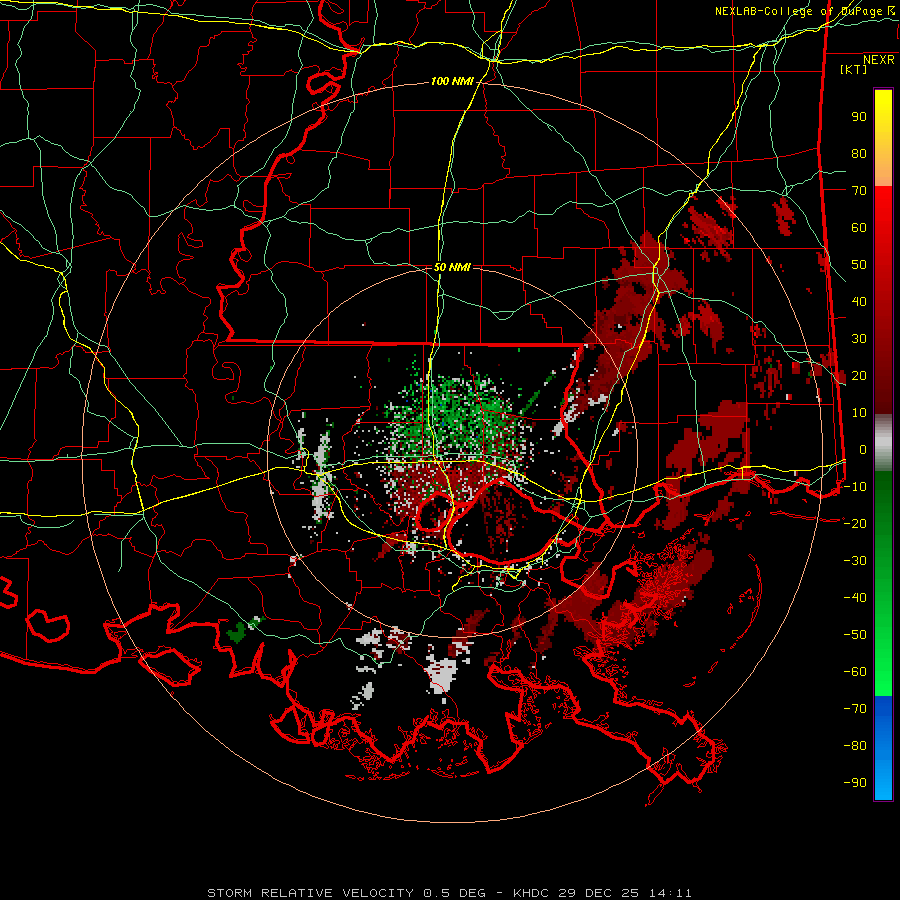Click the "-50" scale value
900x900 pixels.
click(x=855, y=635)
